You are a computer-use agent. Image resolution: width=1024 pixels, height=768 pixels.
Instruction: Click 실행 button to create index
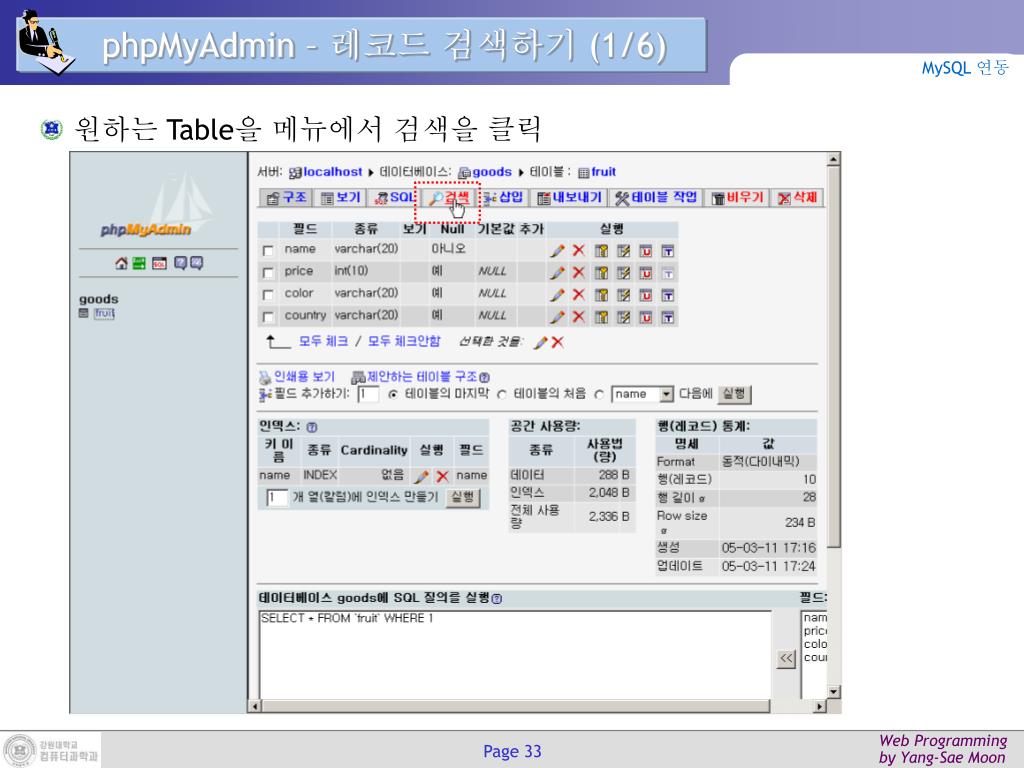pos(463,498)
